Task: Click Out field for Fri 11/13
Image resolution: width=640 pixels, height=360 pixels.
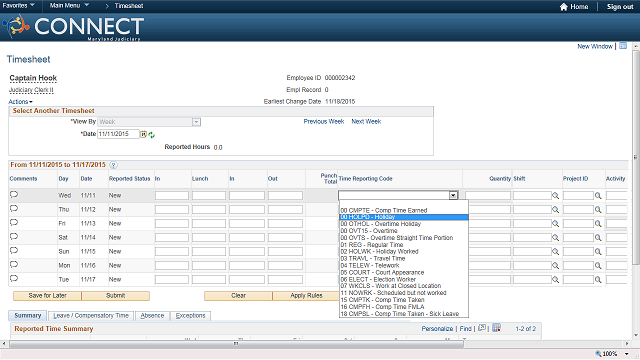Action: [285, 224]
